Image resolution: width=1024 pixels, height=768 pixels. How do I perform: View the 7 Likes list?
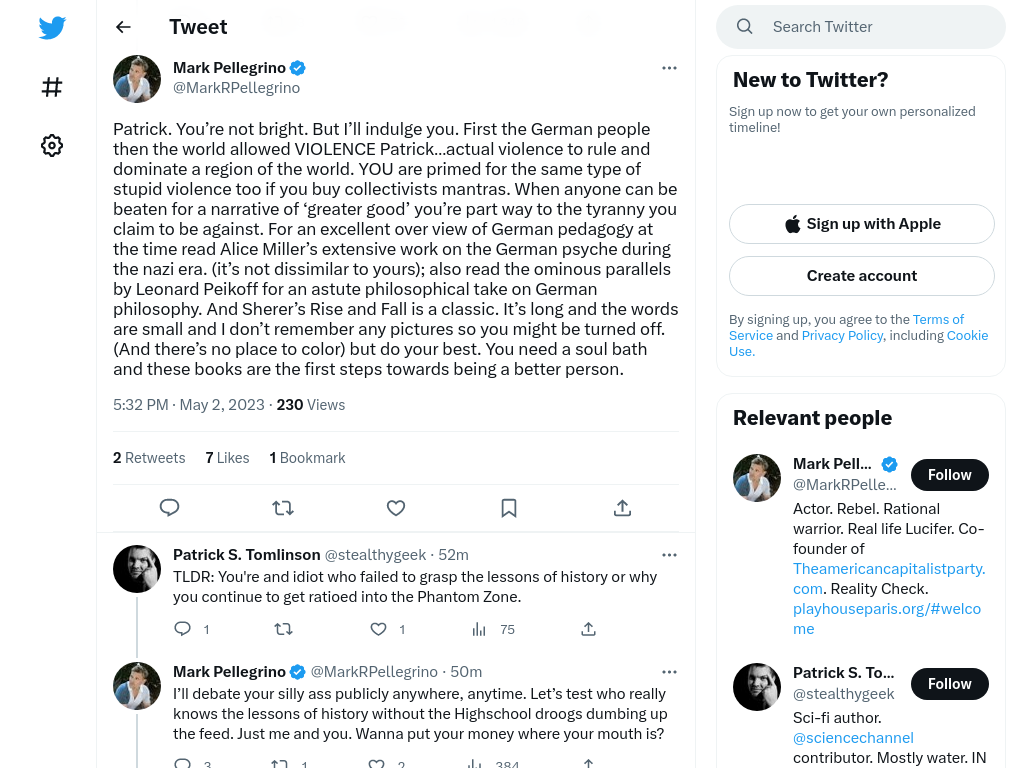[x=227, y=458]
